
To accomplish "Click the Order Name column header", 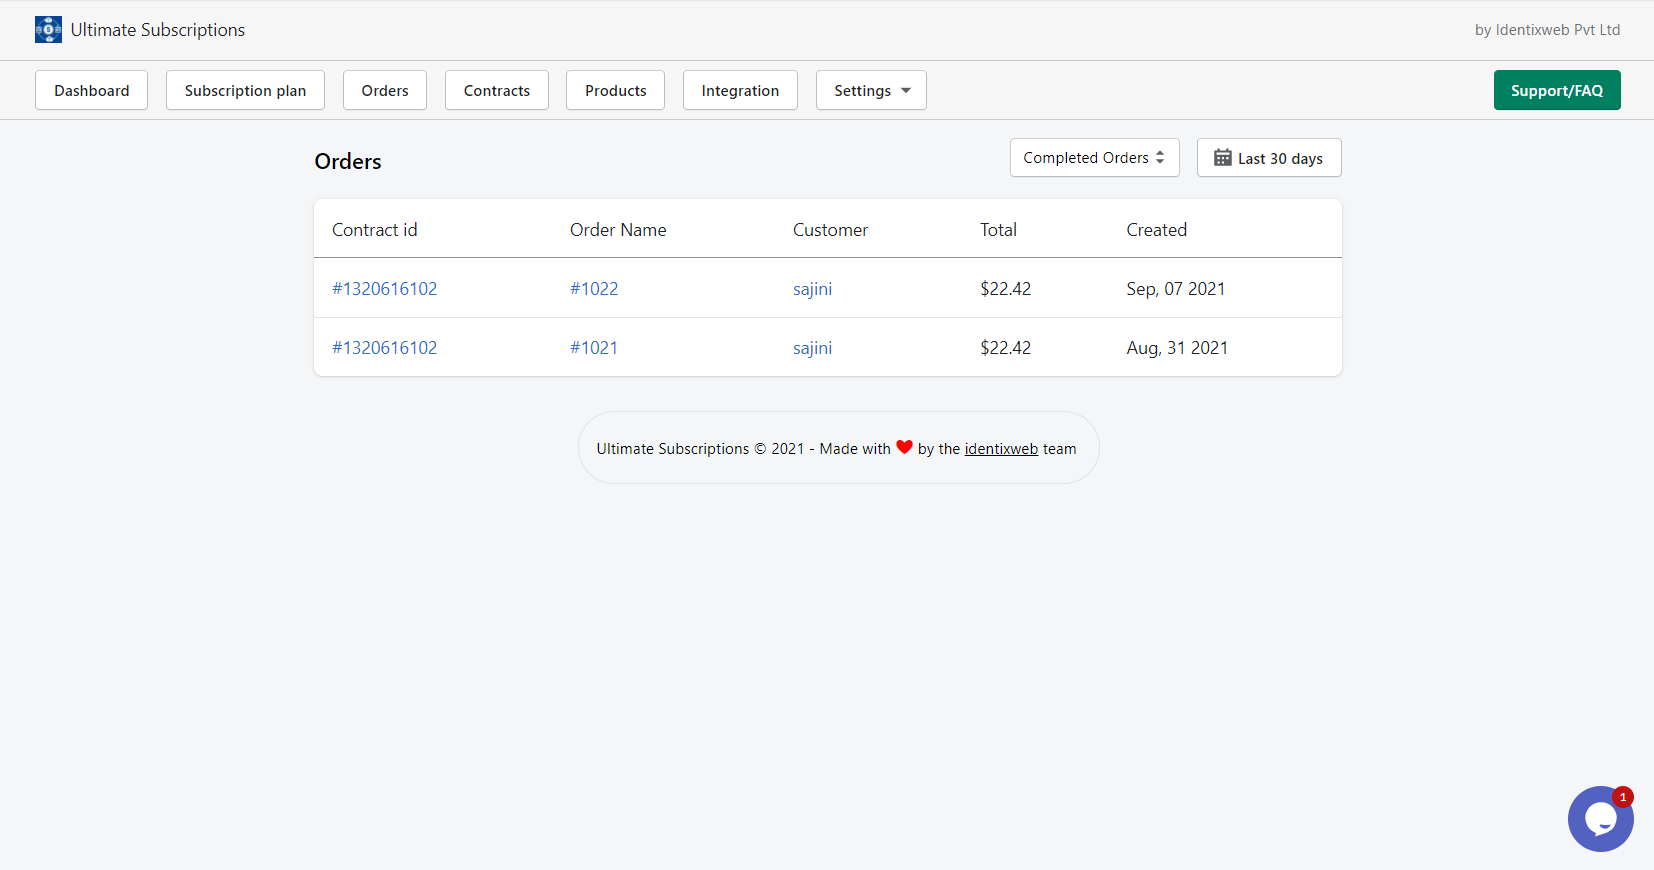I will click(618, 230).
